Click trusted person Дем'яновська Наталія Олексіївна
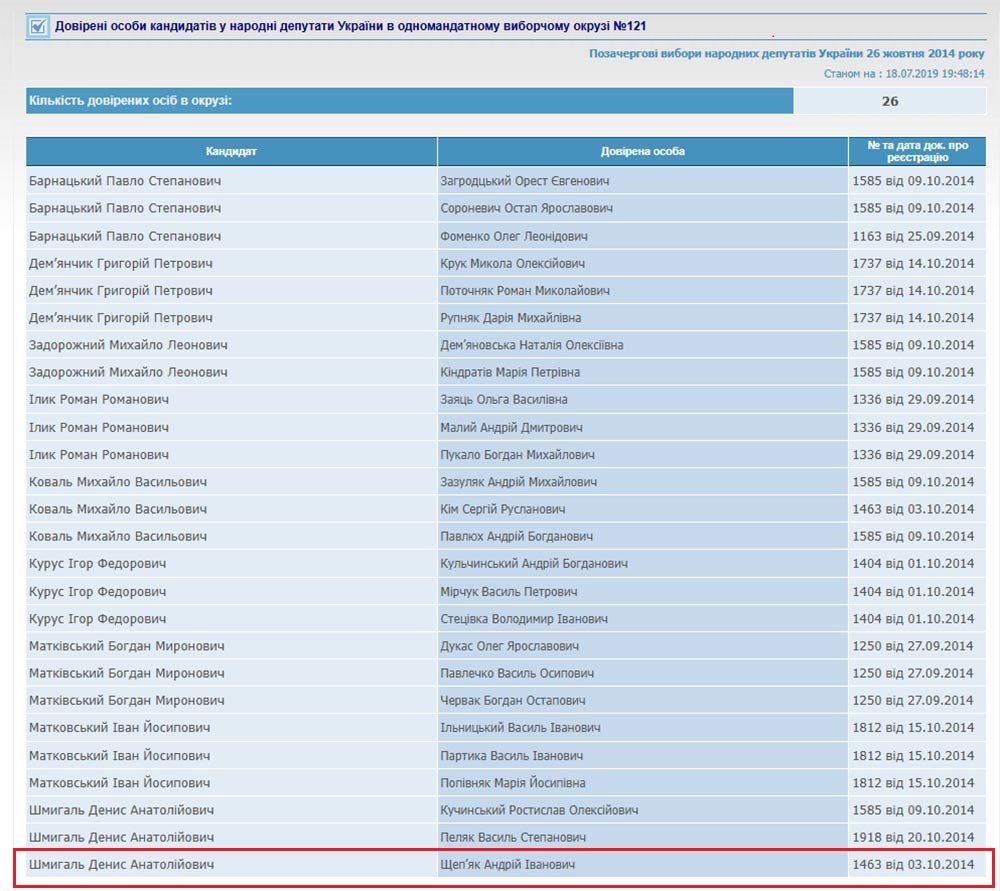This screenshot has width=1000, height=891. coord(532,345)
